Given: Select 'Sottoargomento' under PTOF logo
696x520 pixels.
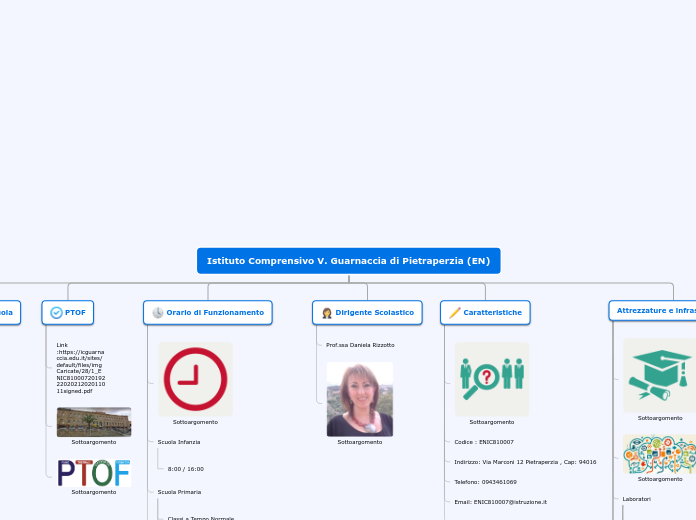Looking at the screenshot, I should point(94,492).
